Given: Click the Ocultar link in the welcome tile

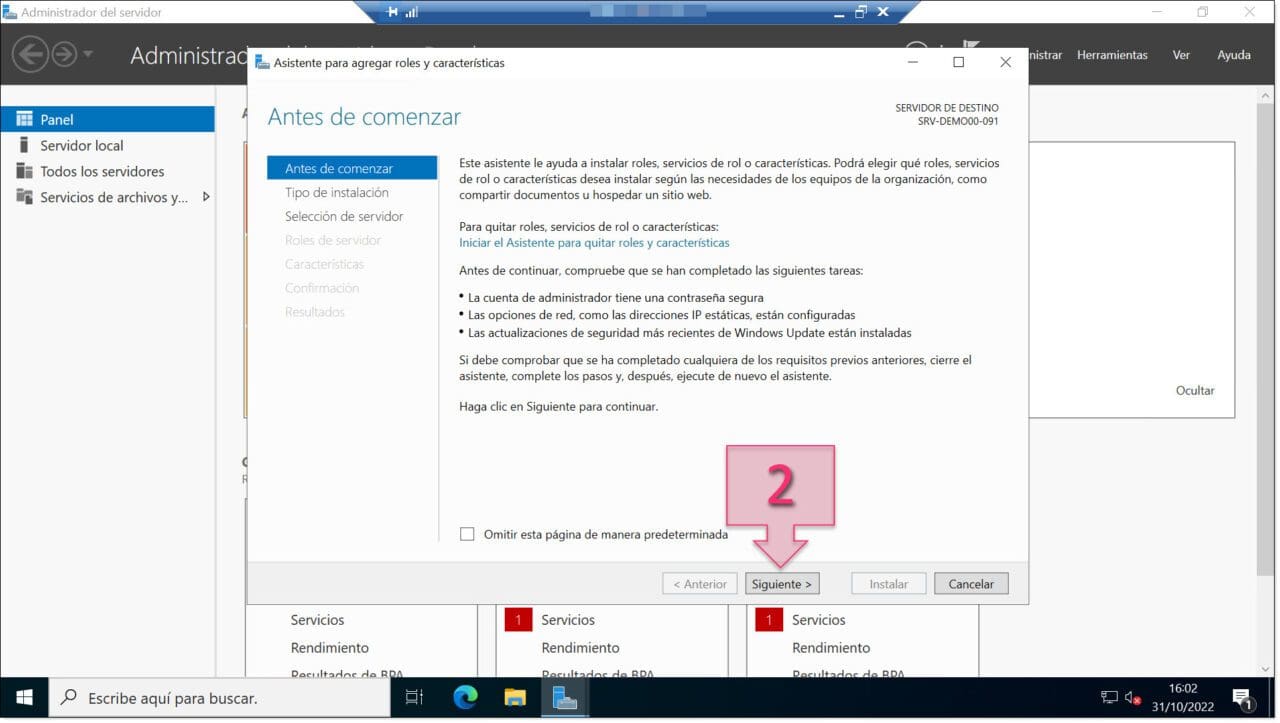Looking at the screenshot, I should [x=1195, y=391].
